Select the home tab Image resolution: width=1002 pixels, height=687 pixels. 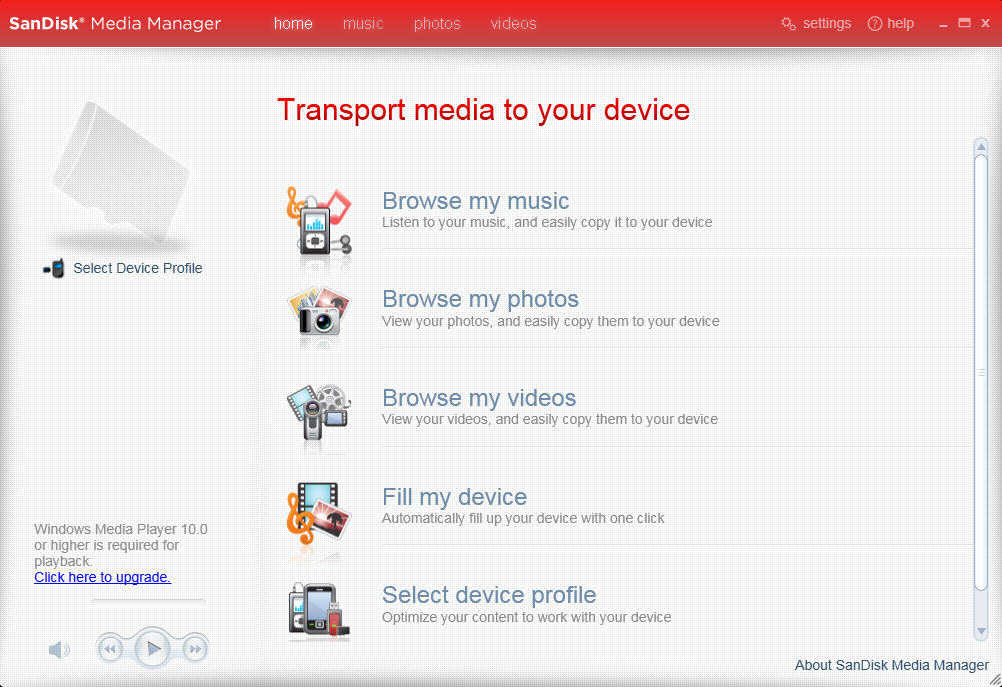[292, 23]
